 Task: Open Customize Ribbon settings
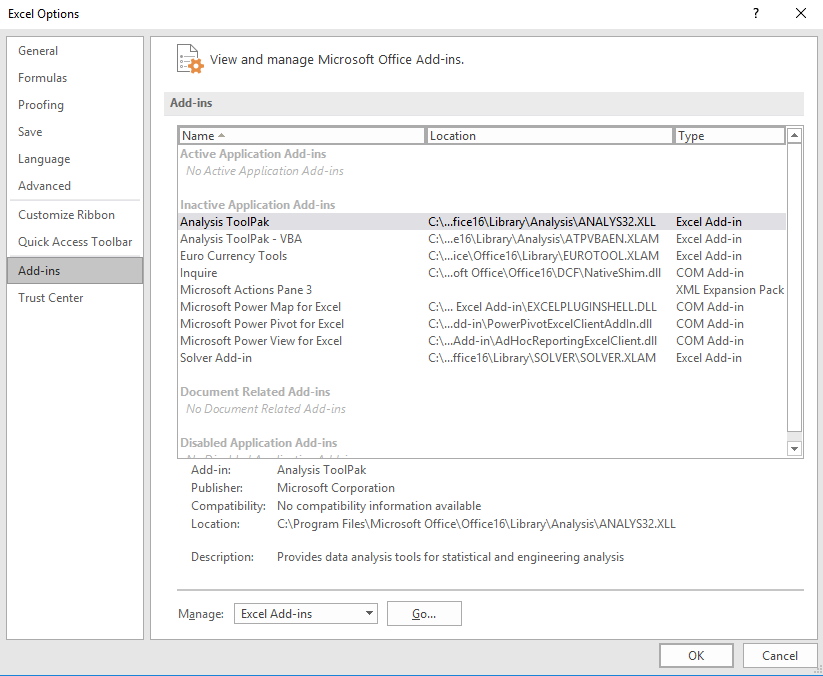[x=66, y=215]
